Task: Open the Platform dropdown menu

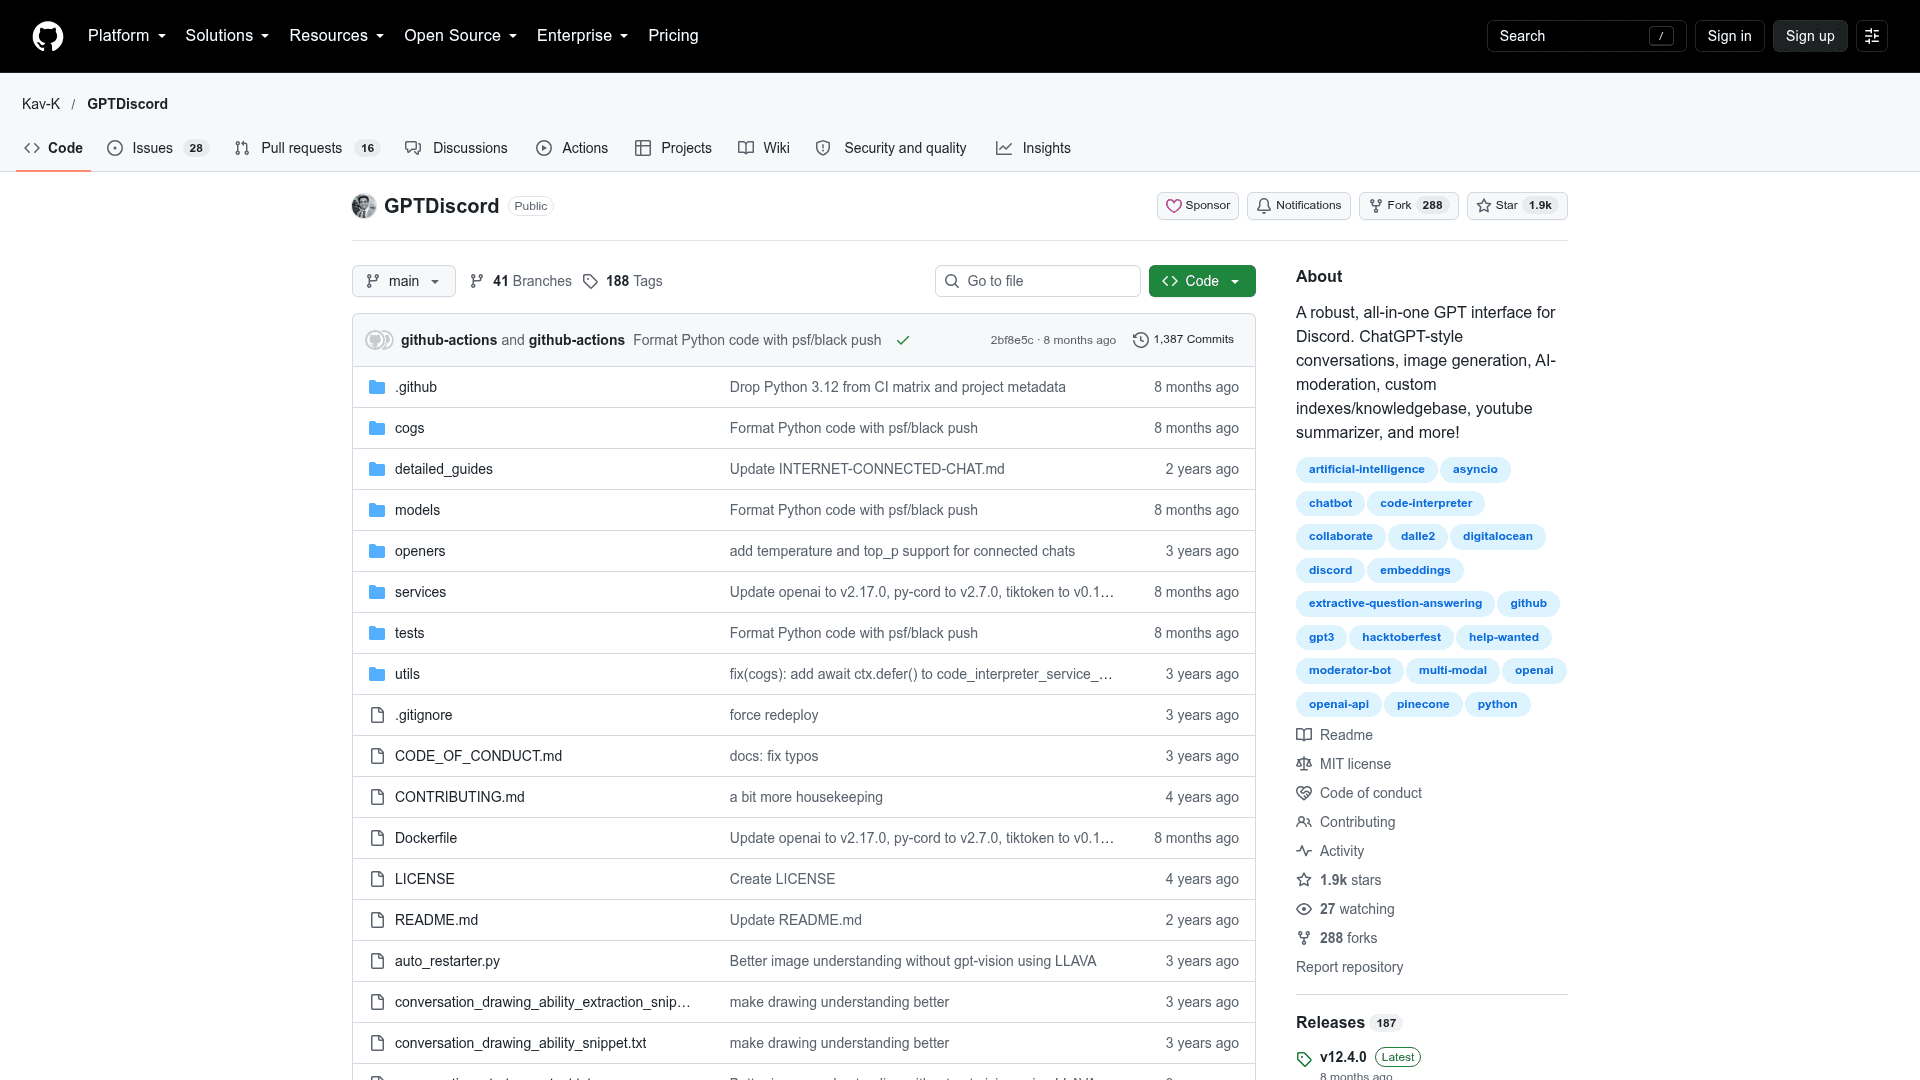Action: pyautogui.click(x=127, y=36)
